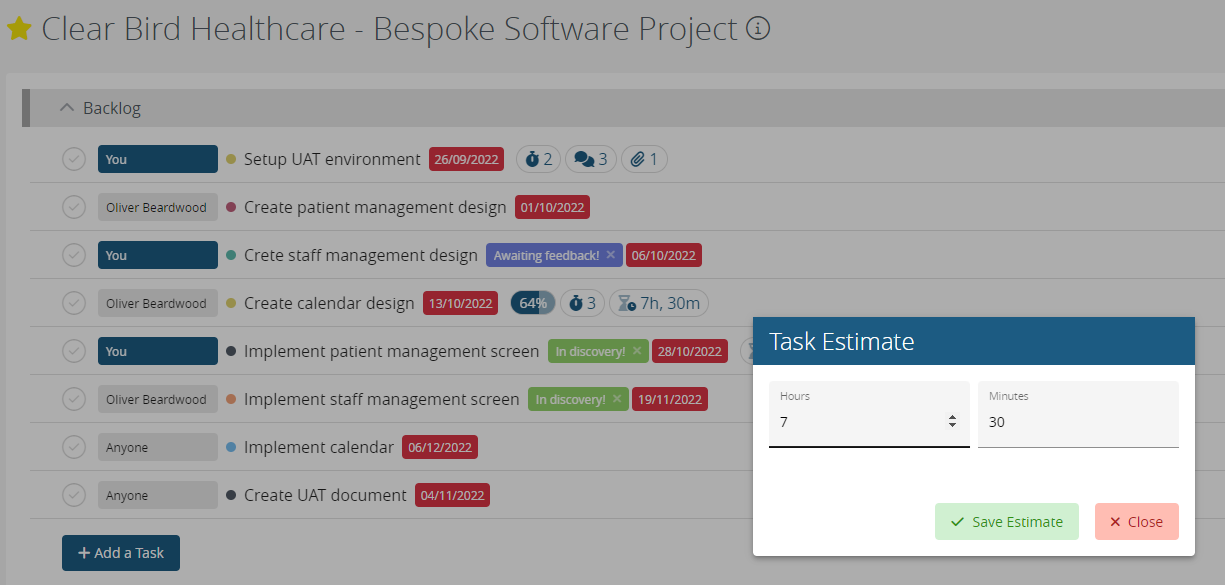1225x585 pixels.
Task: Click the Save Estimate button
Action: point(1006,521)
